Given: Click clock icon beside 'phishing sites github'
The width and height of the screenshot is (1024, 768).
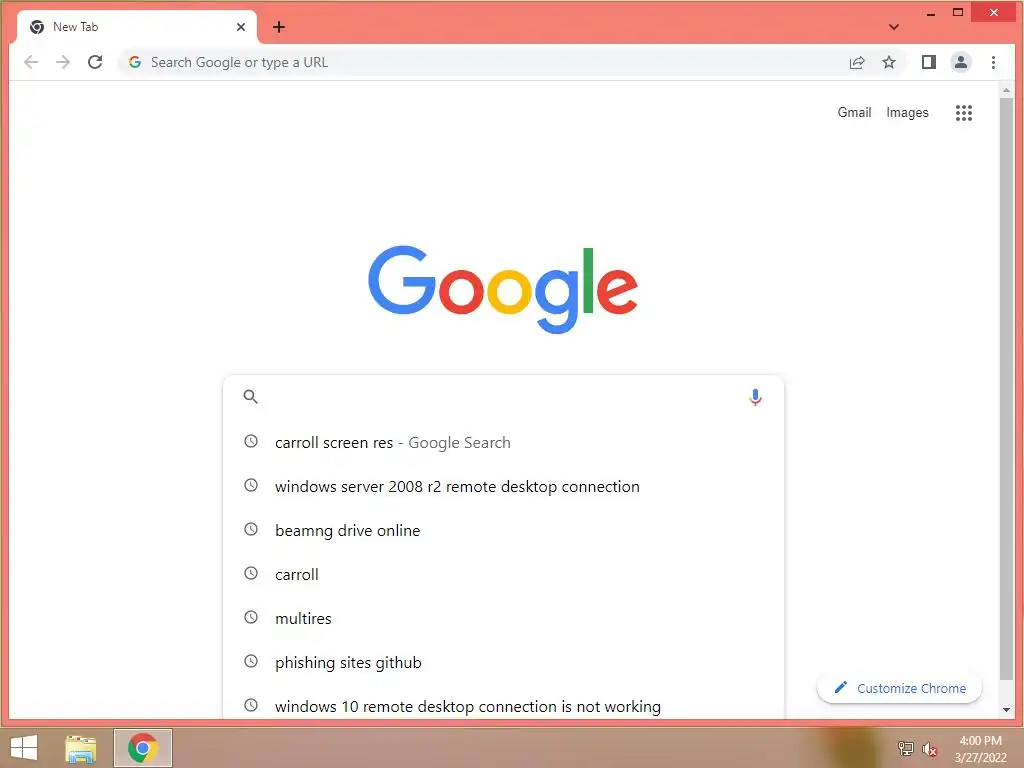Looking at the screenshot, I should point(251,661).
